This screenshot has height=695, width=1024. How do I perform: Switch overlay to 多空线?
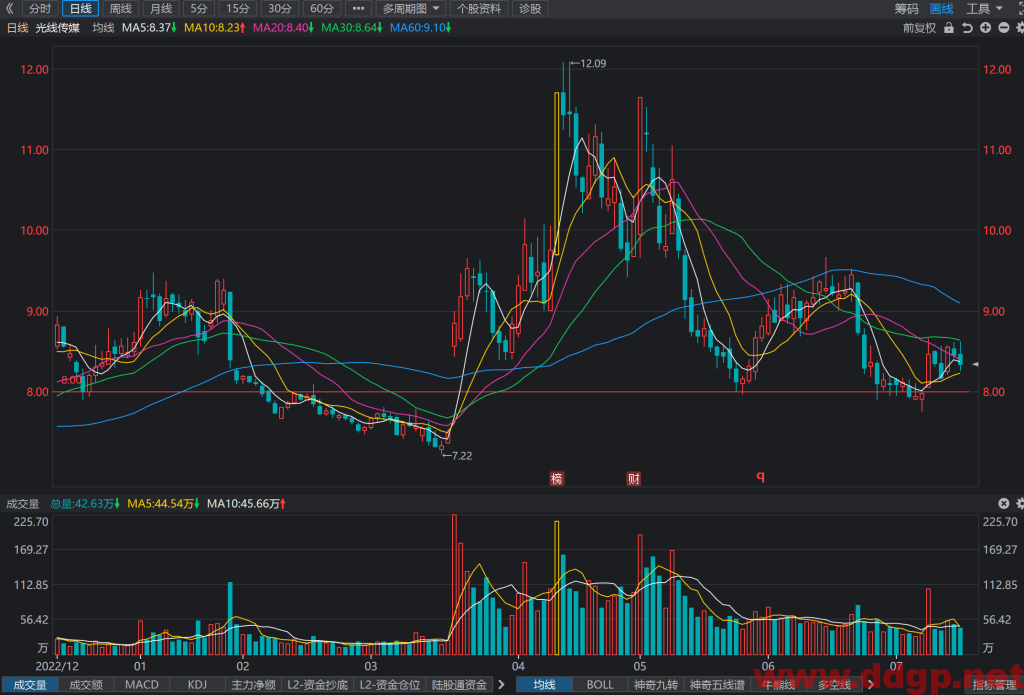[833, 685]
